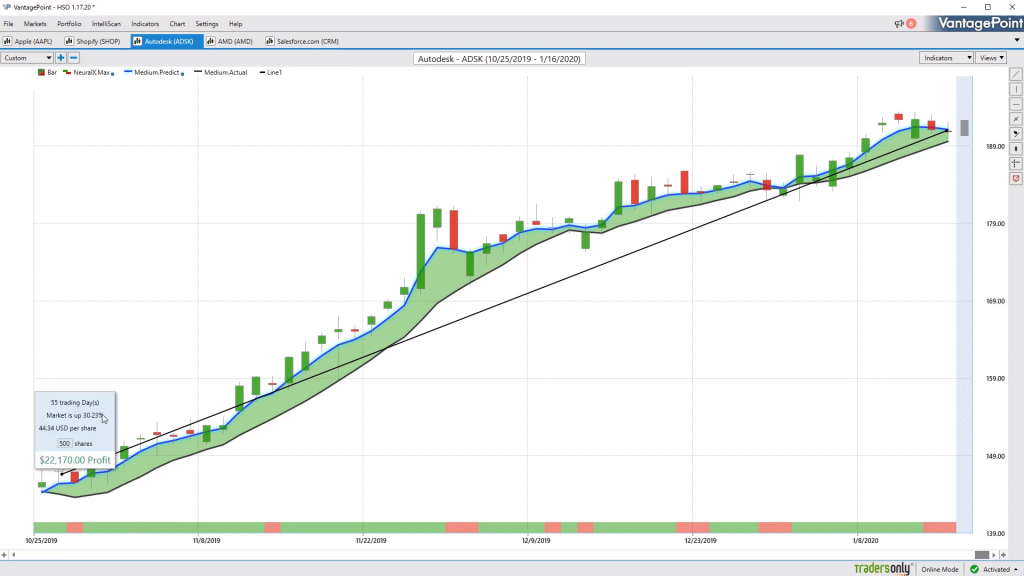Edit the 500 shares input field
This screenshot has height=576, width=1024.
[x=64, y=443]
